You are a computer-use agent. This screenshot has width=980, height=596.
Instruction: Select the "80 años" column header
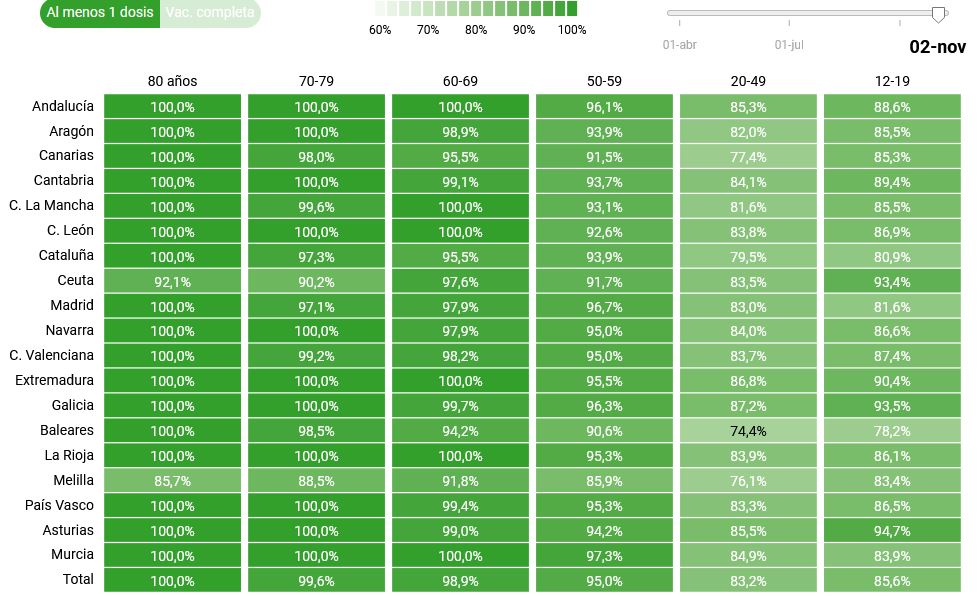172,81
